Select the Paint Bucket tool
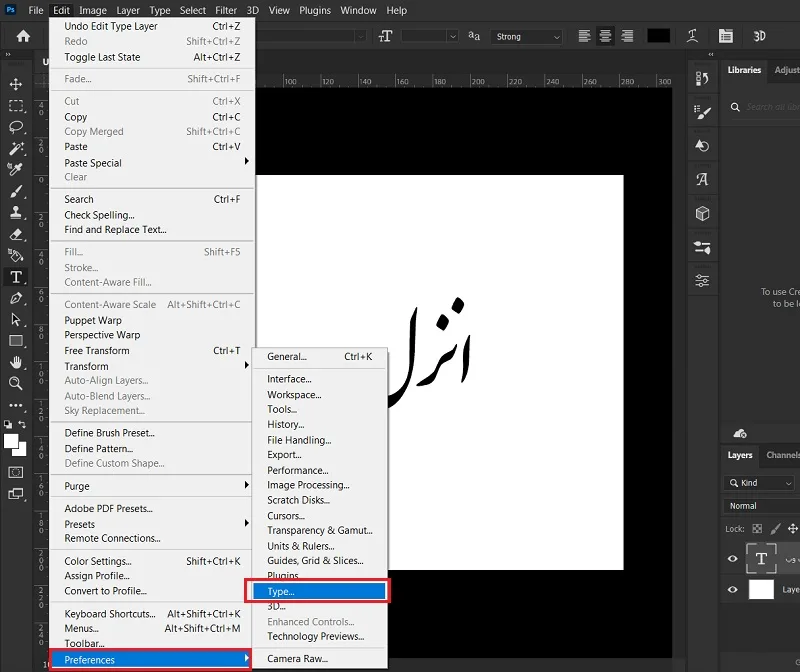 point(16,255)
